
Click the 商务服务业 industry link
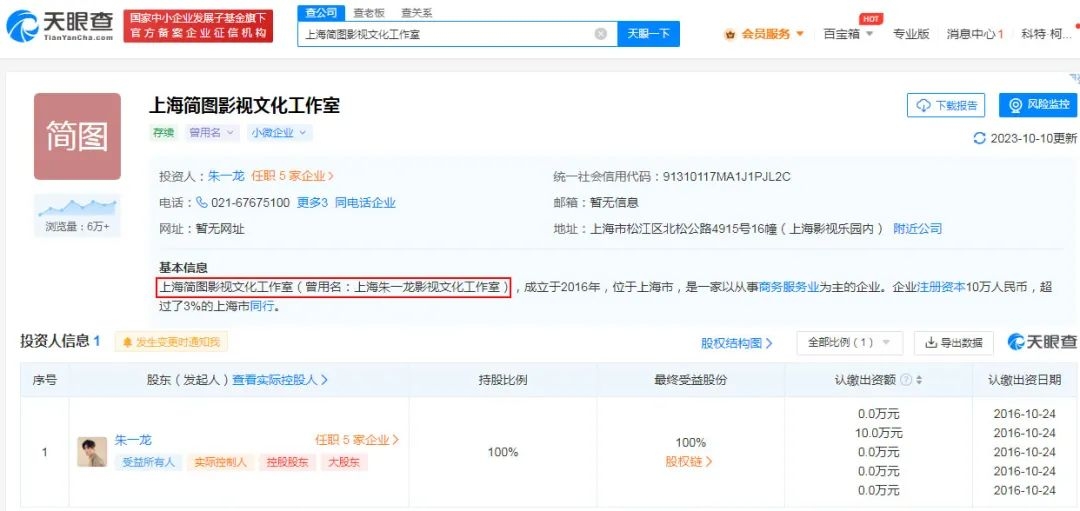pos(789,287)
